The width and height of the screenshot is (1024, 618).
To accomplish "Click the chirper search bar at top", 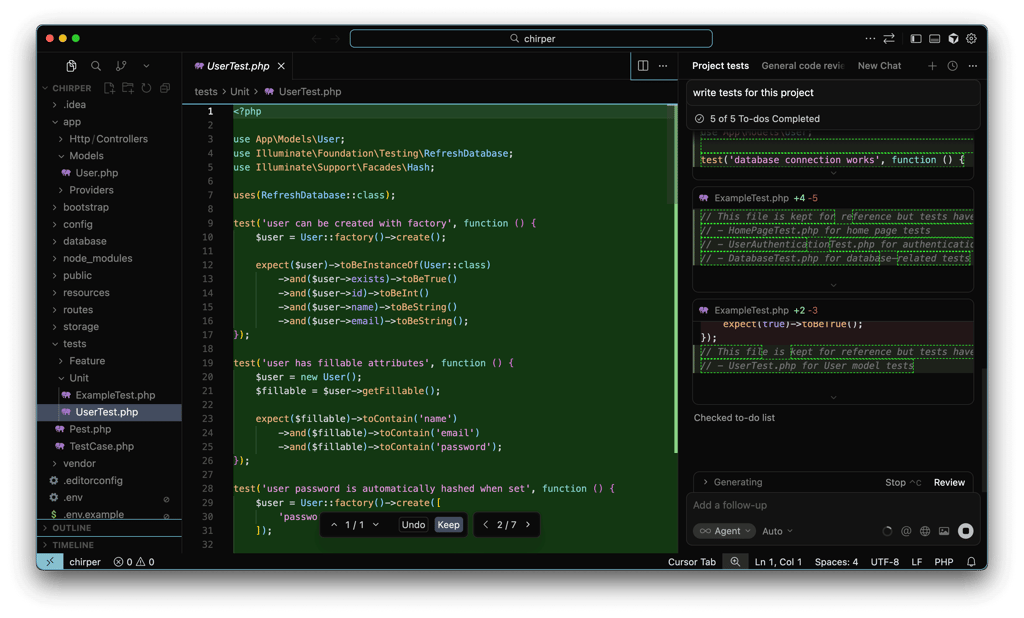I will click(531, 39).
